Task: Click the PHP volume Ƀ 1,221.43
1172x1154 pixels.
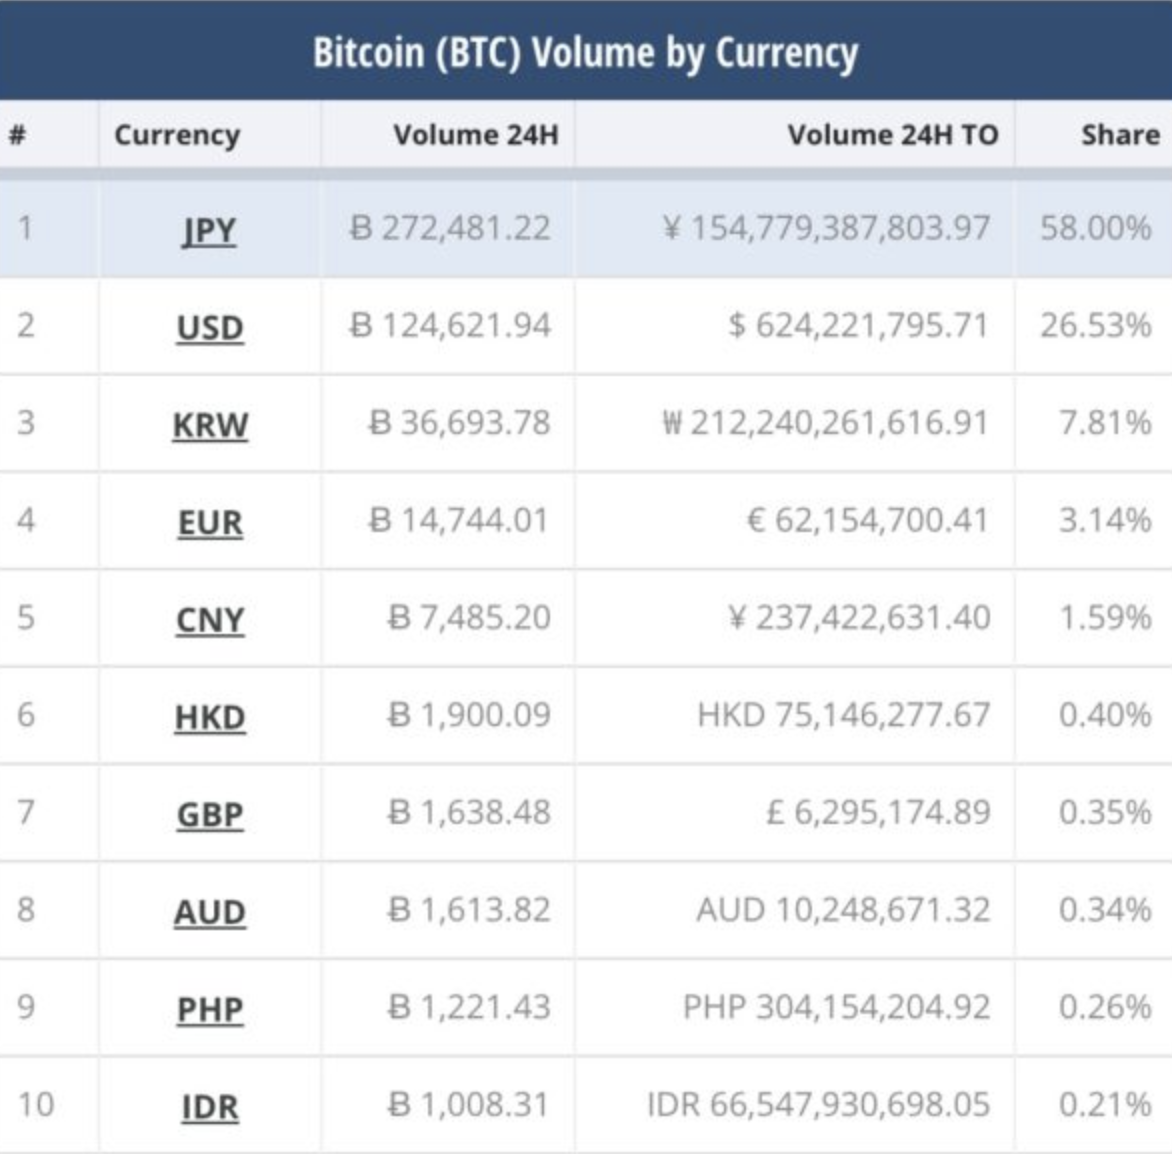Action: pyautogui.click(x=469, y=1007)
